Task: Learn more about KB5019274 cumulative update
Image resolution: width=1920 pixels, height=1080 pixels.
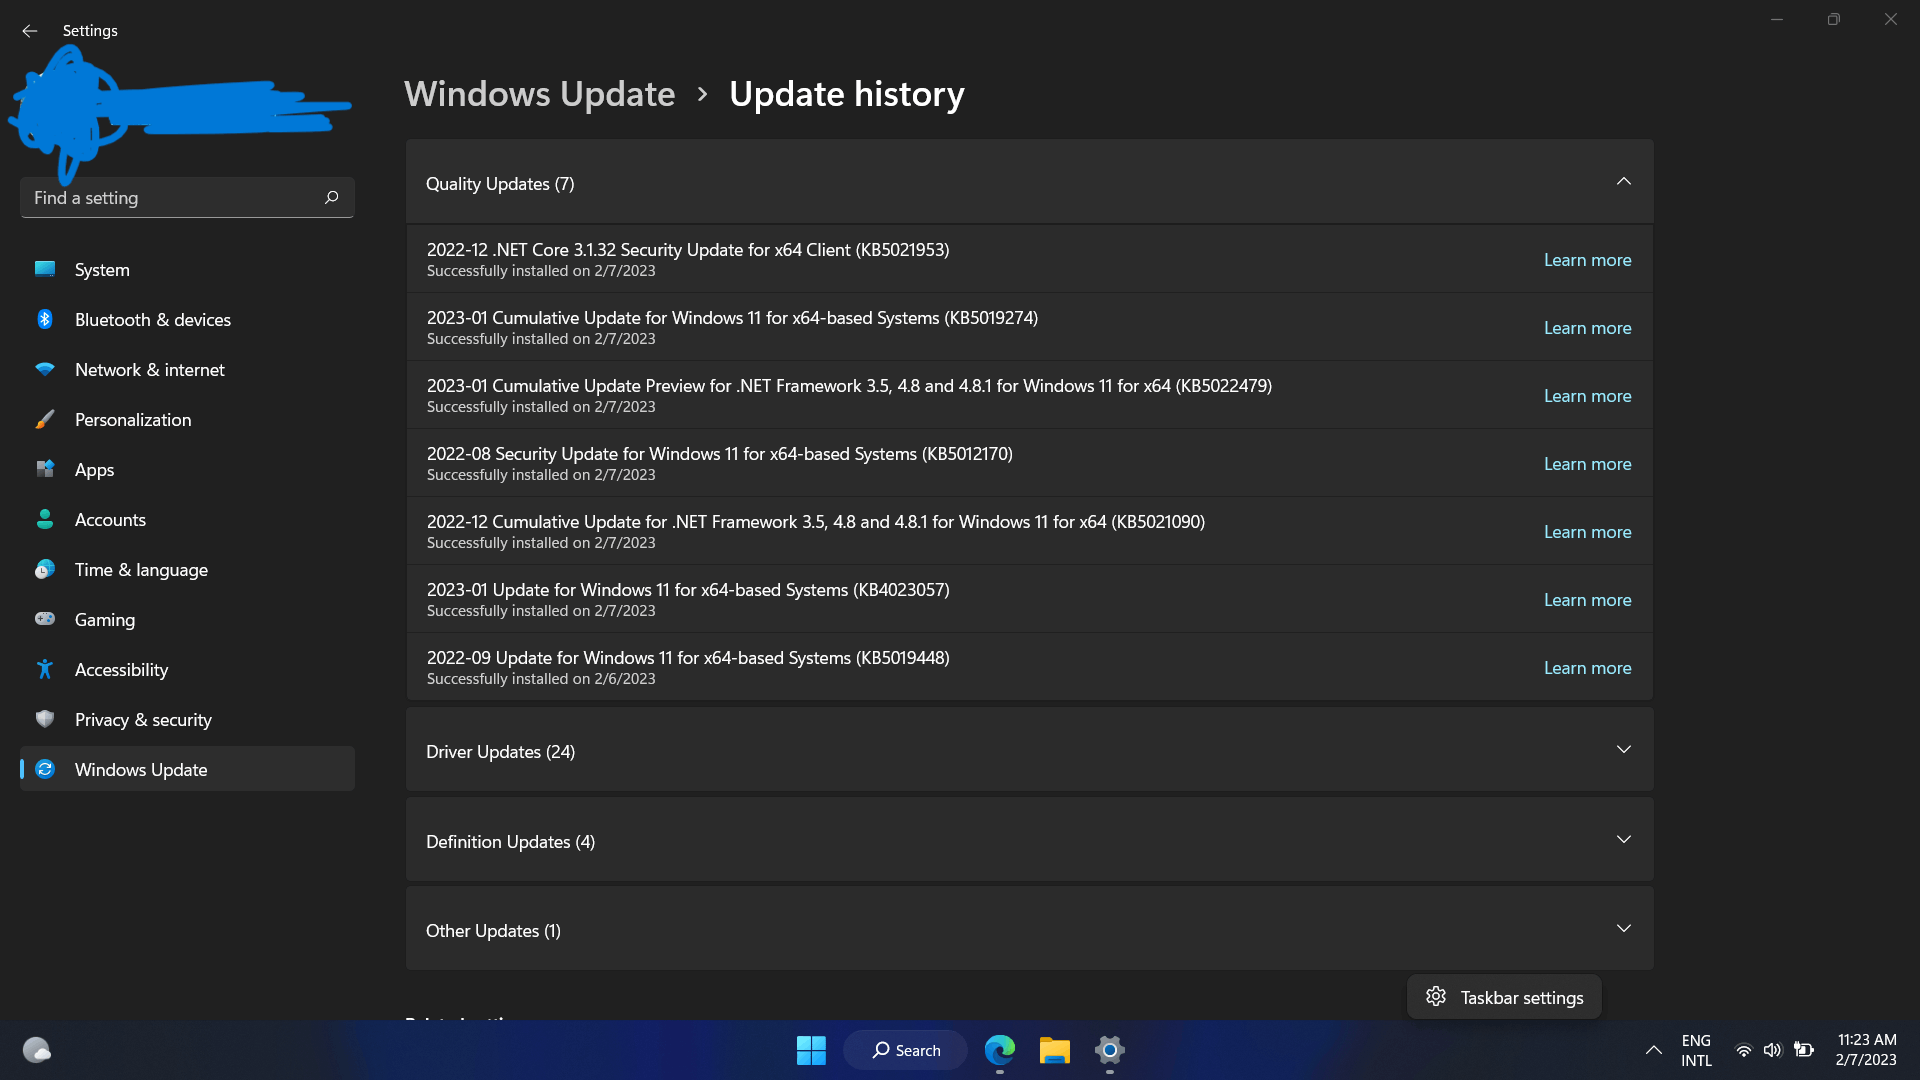Action: 1587,328
